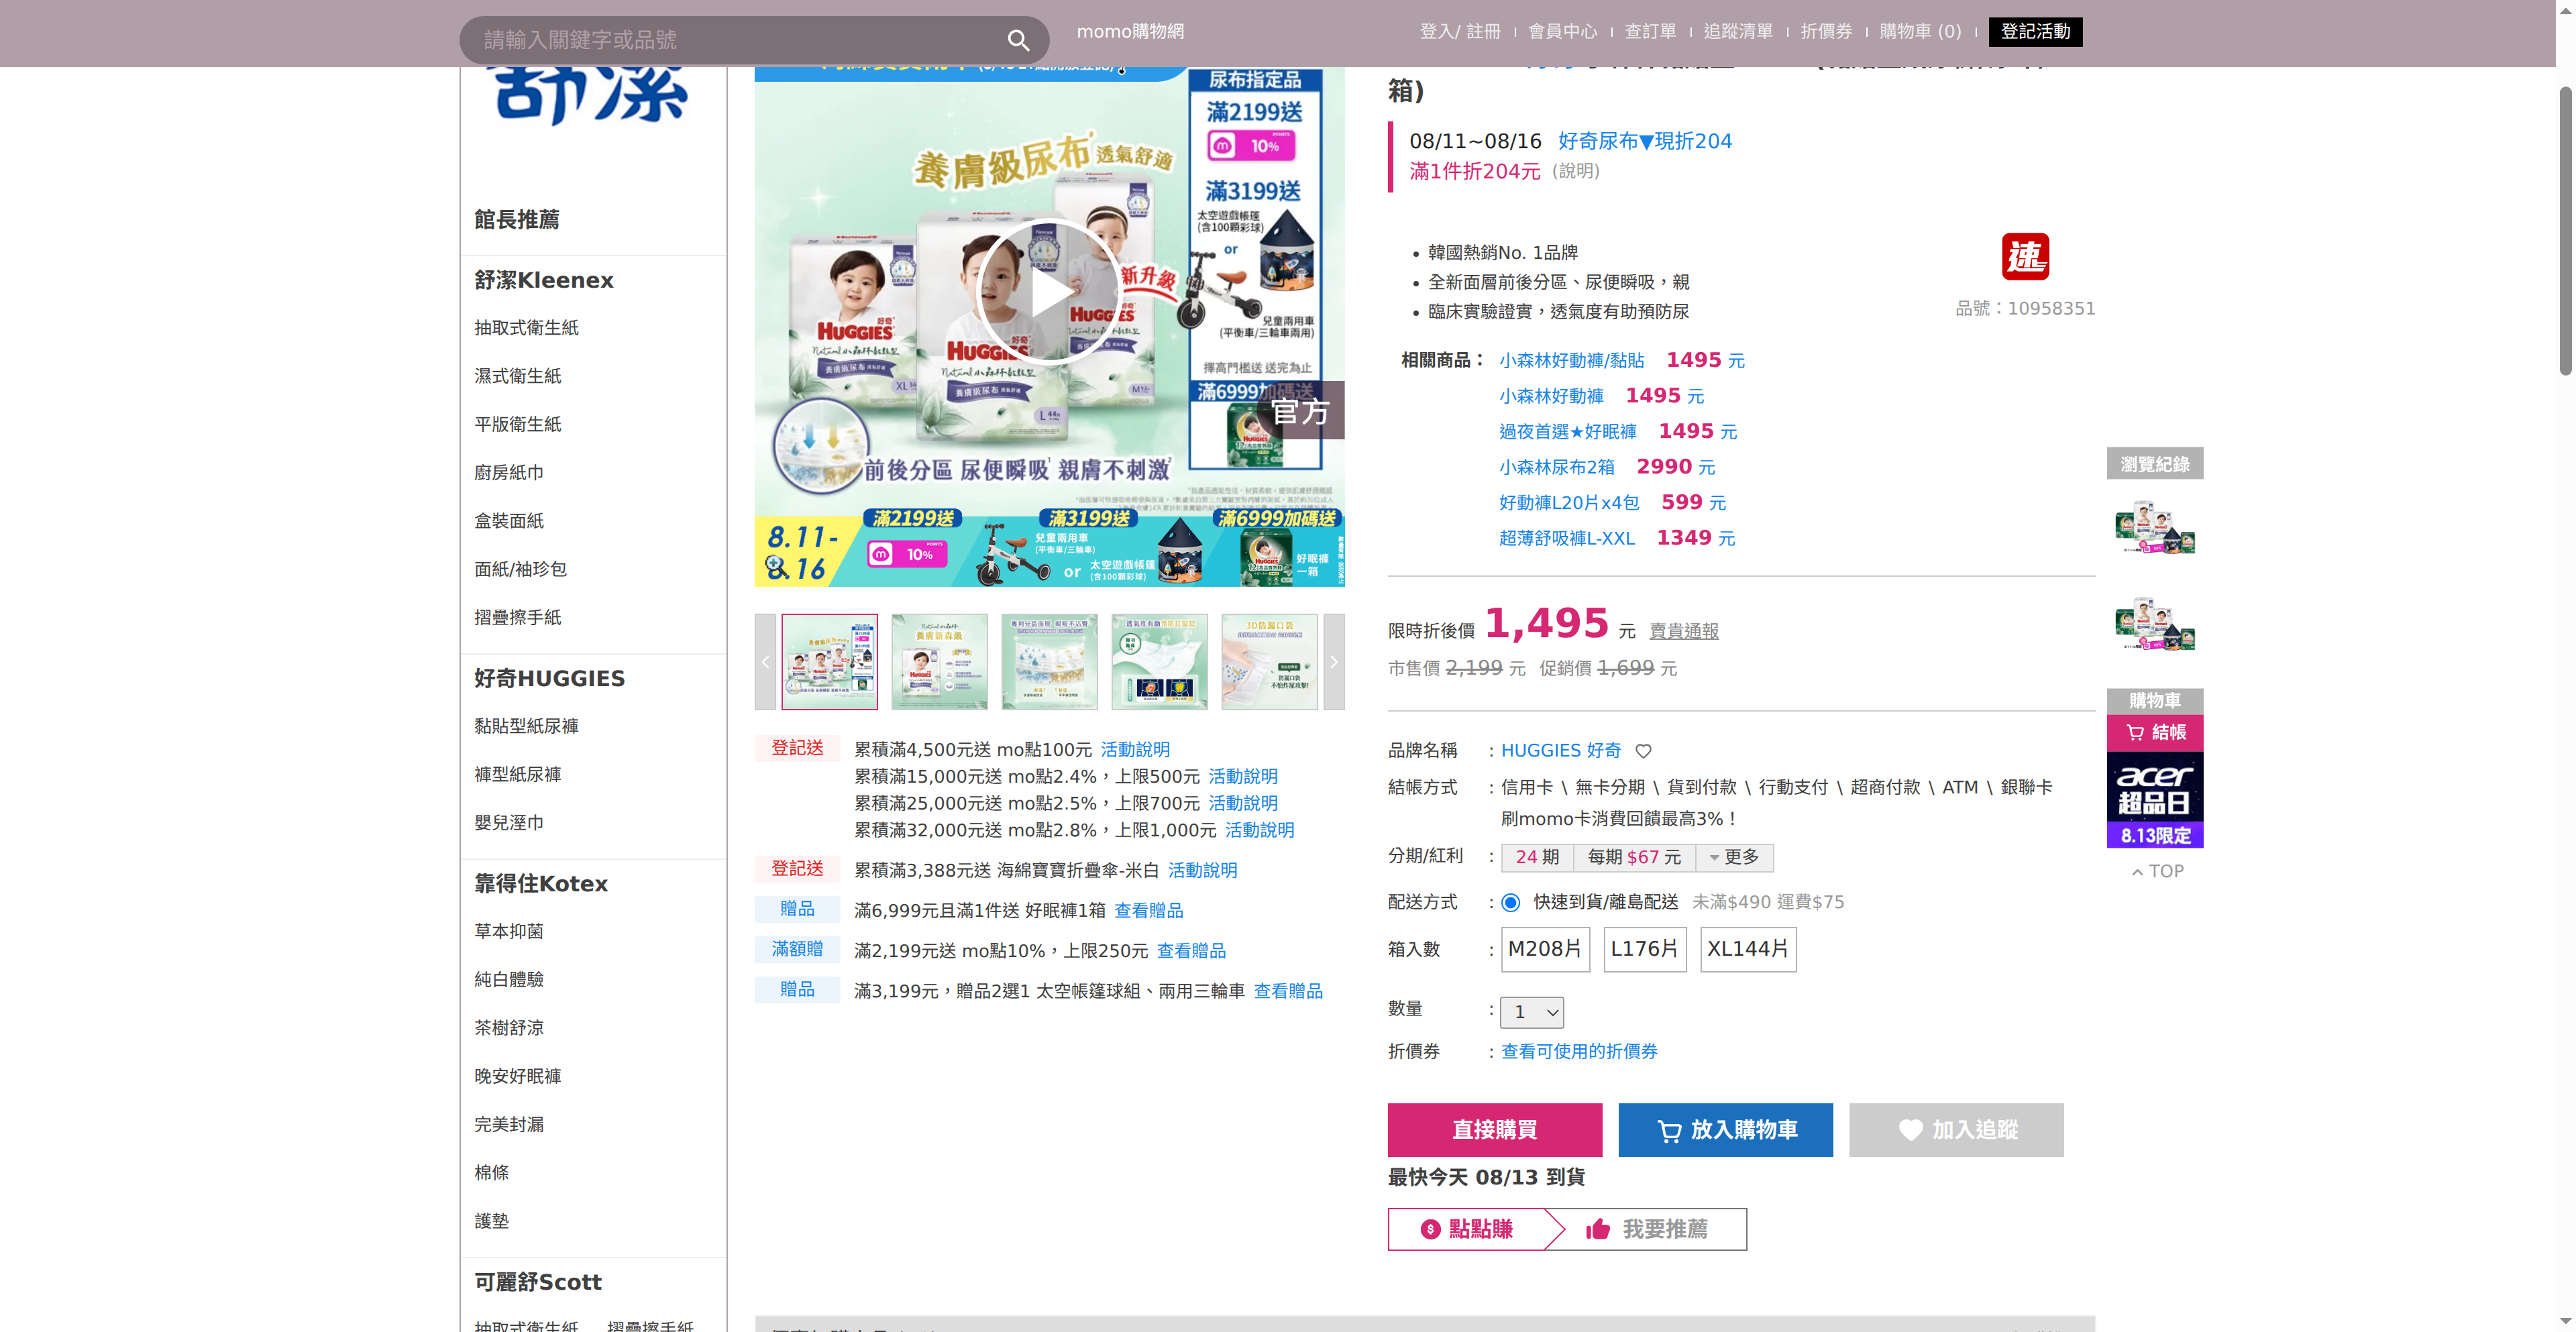Open 購物車 (0) in the top bar
Screen dimensions: 2576x1332
(x=1921, y=32)
